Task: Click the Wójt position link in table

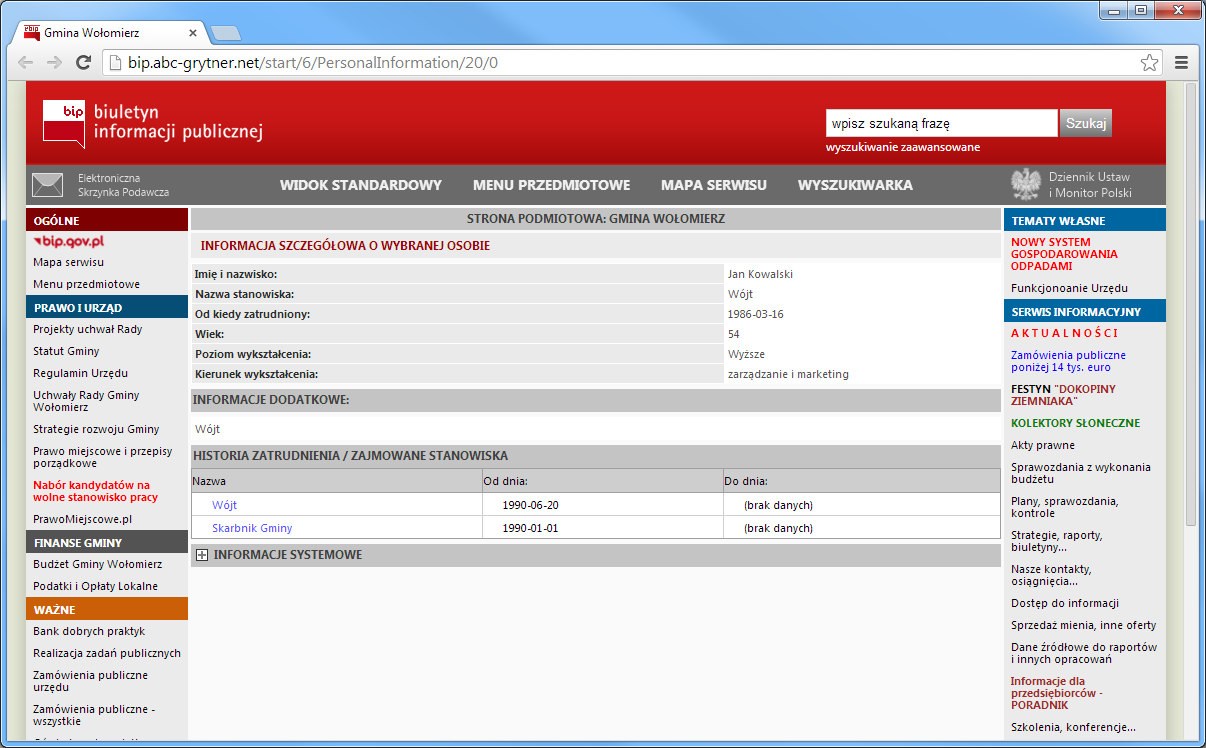Action: coord(224,505)
